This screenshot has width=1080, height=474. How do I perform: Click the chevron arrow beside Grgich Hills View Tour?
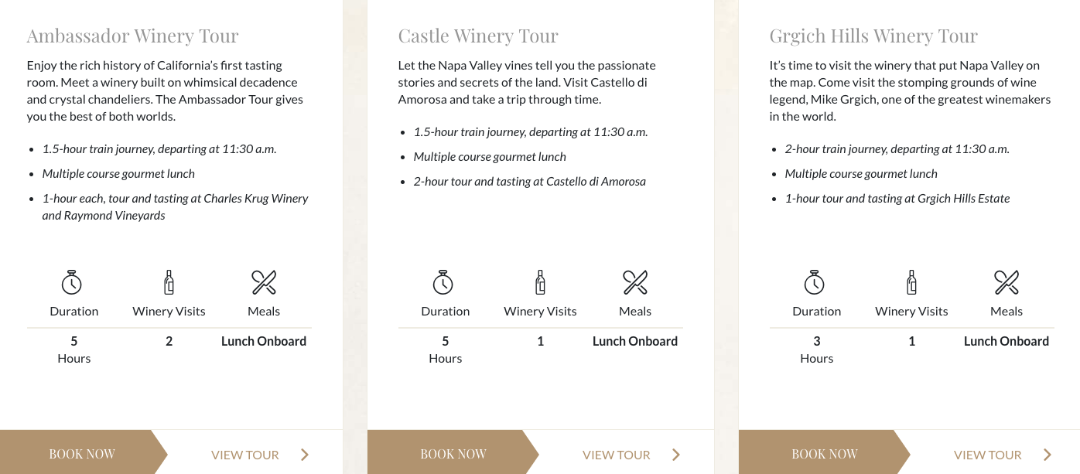point(1047,455)
